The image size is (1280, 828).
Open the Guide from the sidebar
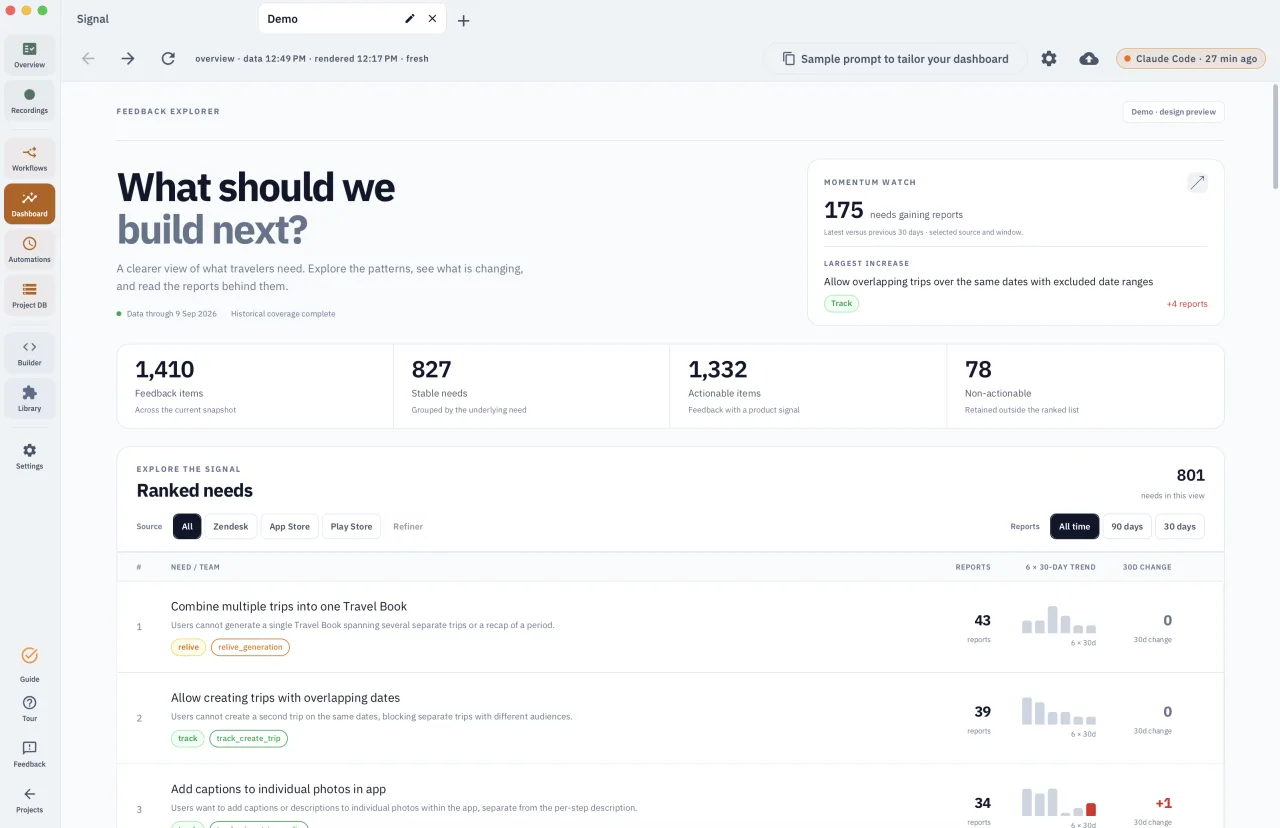[29, 663]
